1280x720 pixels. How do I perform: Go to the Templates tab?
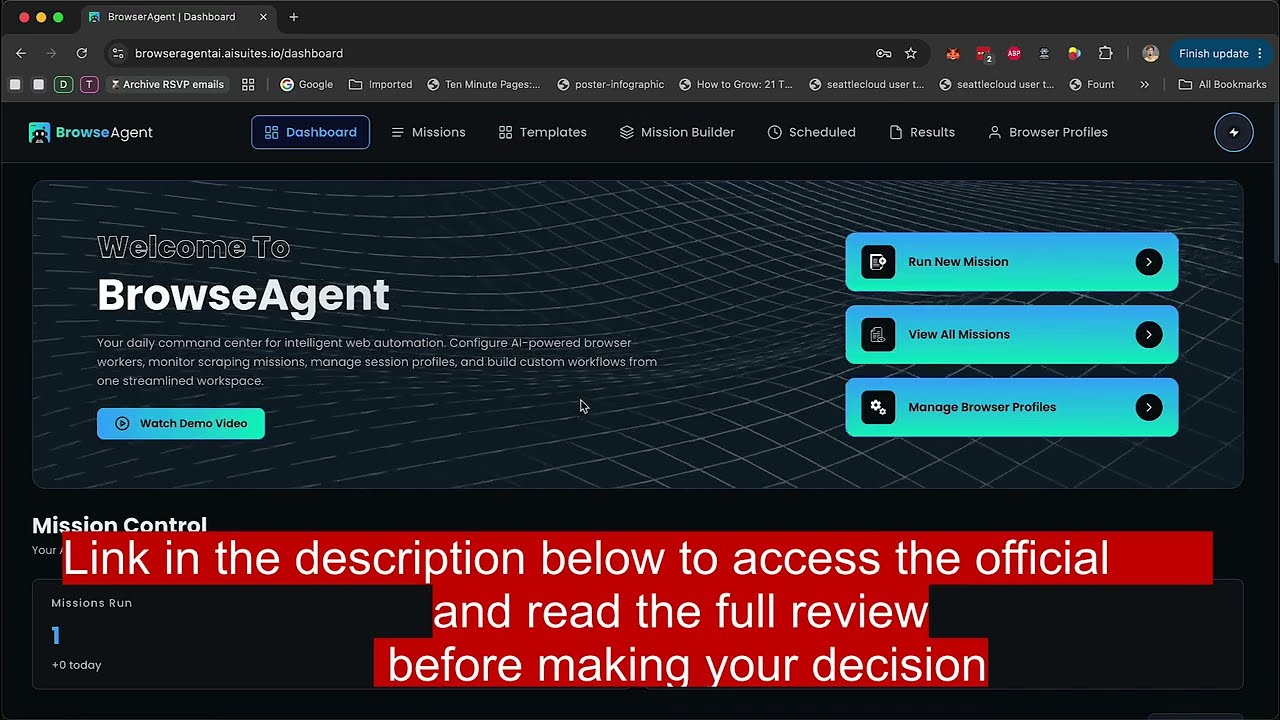point(543,132)
